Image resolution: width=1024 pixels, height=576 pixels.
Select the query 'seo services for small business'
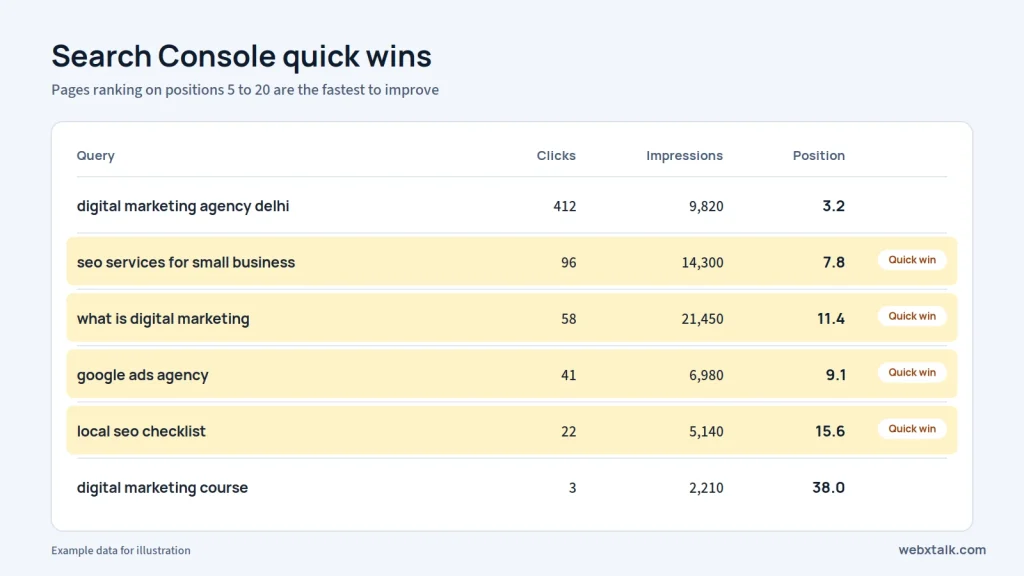[x=186, y=262]
